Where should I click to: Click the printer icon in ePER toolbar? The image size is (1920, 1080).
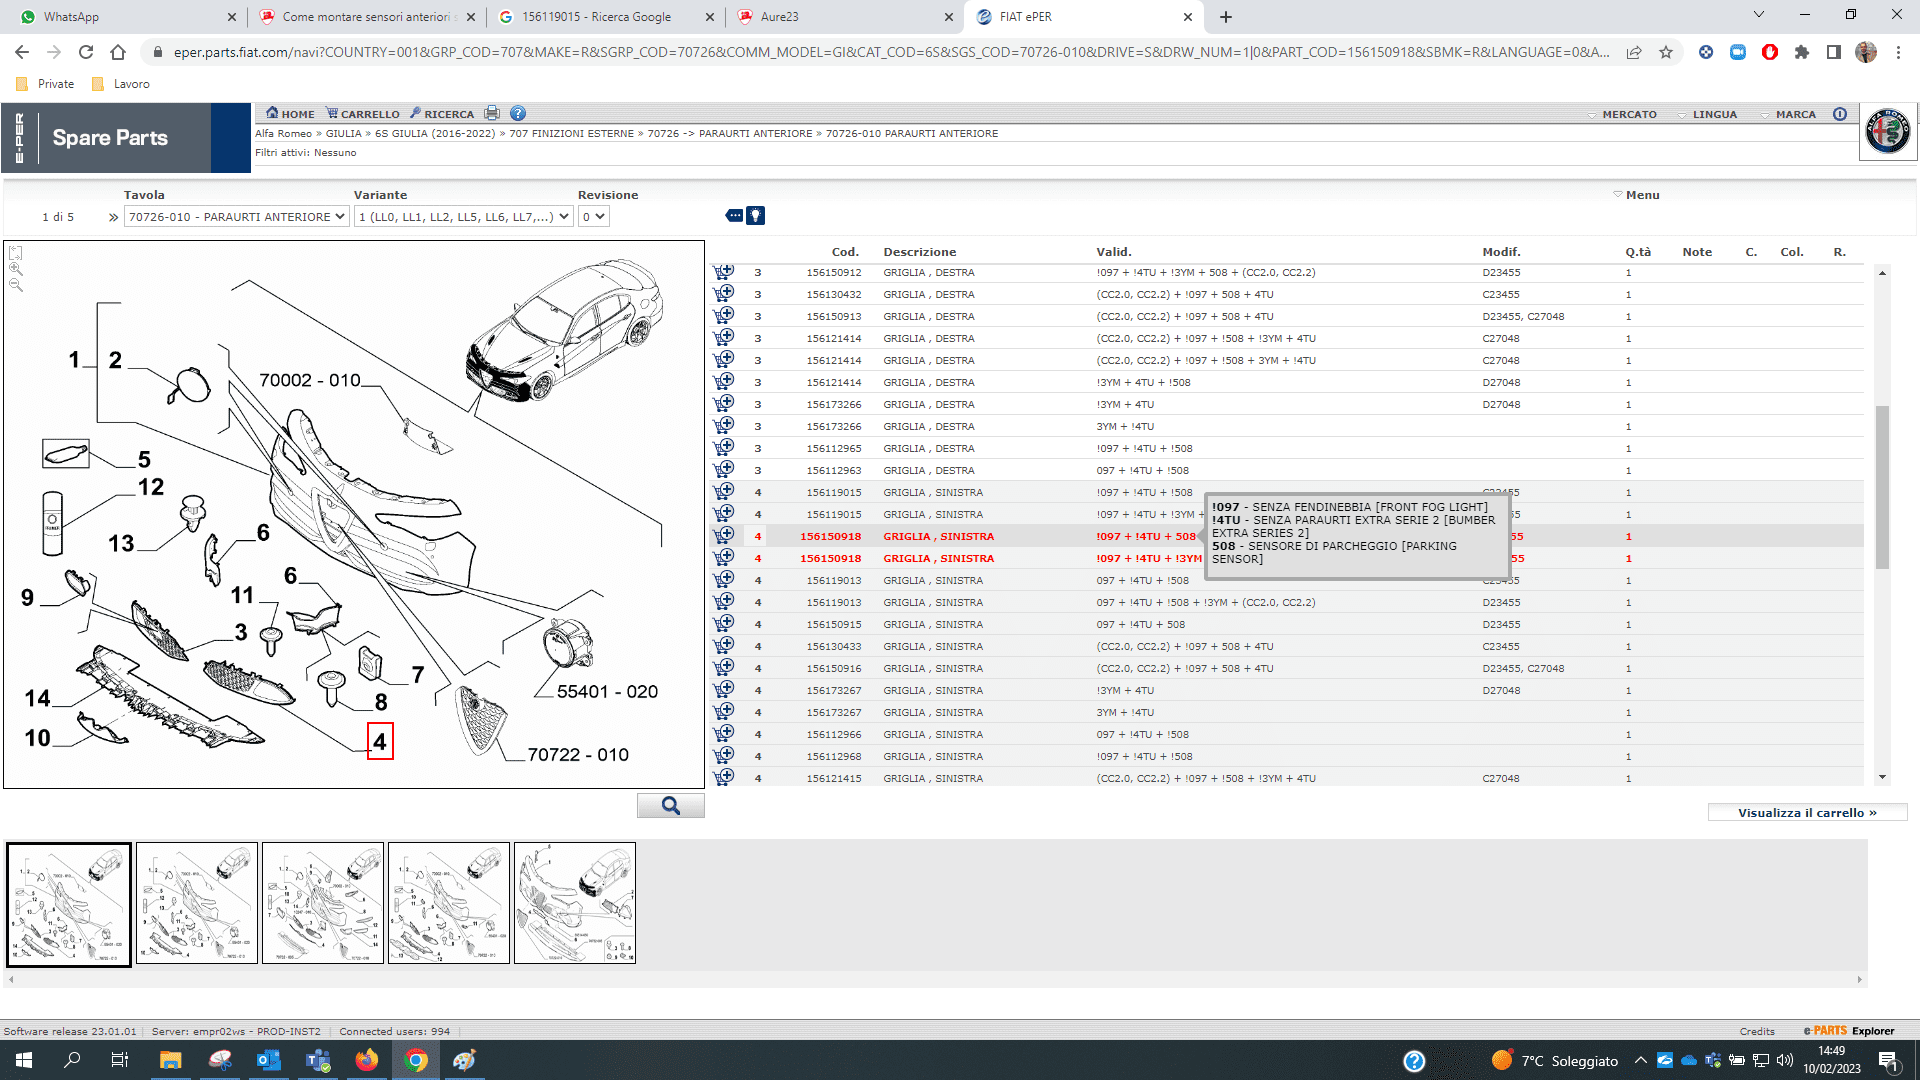(492, 113)
